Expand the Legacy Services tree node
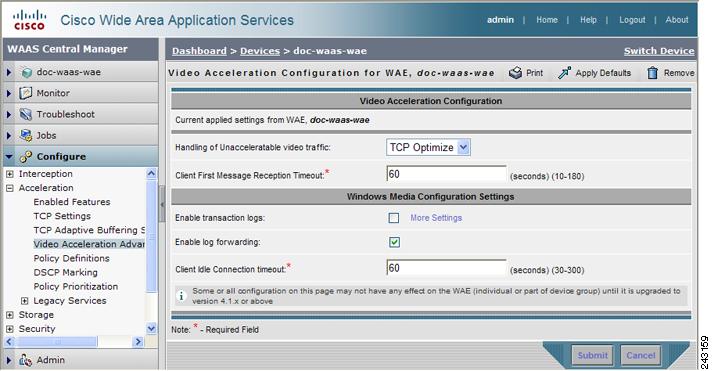712x371 pixels. click(25, 301)
